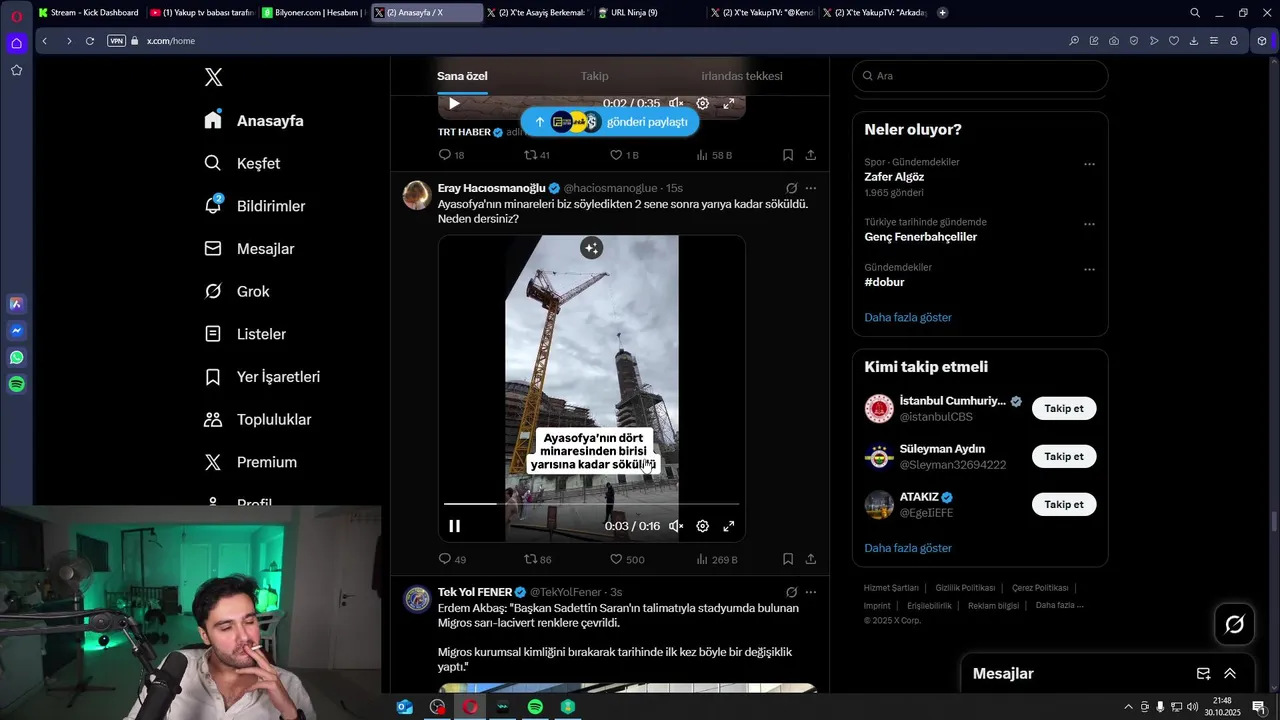Click the Grok sparkle icon on video
The image size is (1280, 720).
[592, 249]
